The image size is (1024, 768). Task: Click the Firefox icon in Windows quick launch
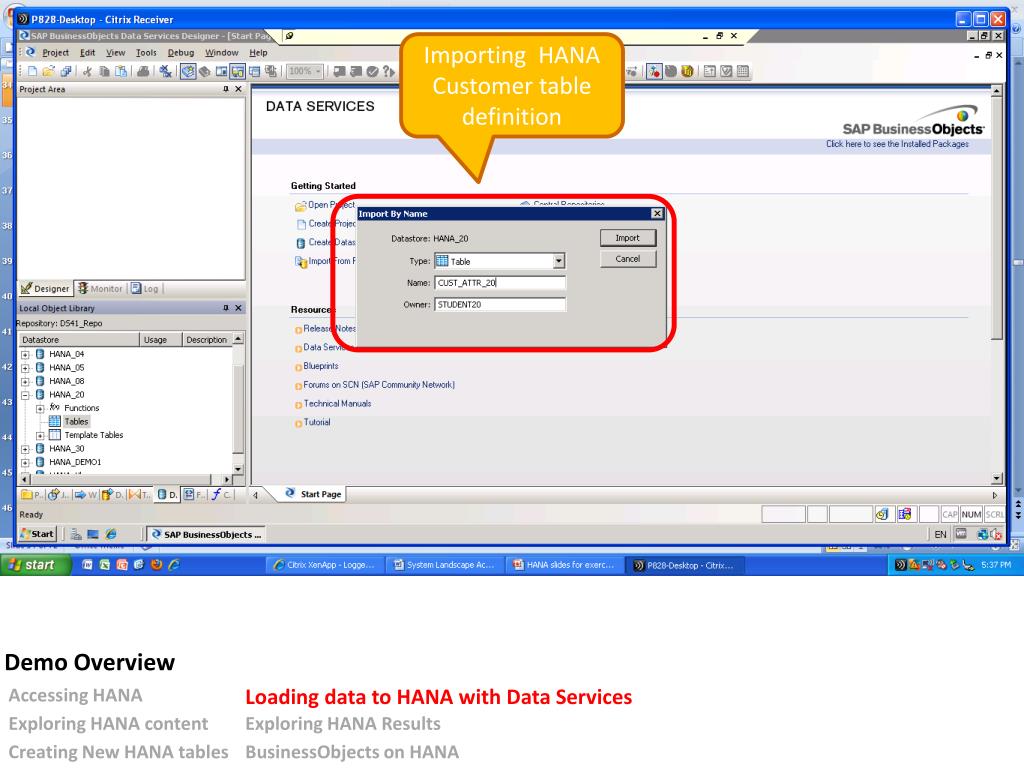pos(156,565)
